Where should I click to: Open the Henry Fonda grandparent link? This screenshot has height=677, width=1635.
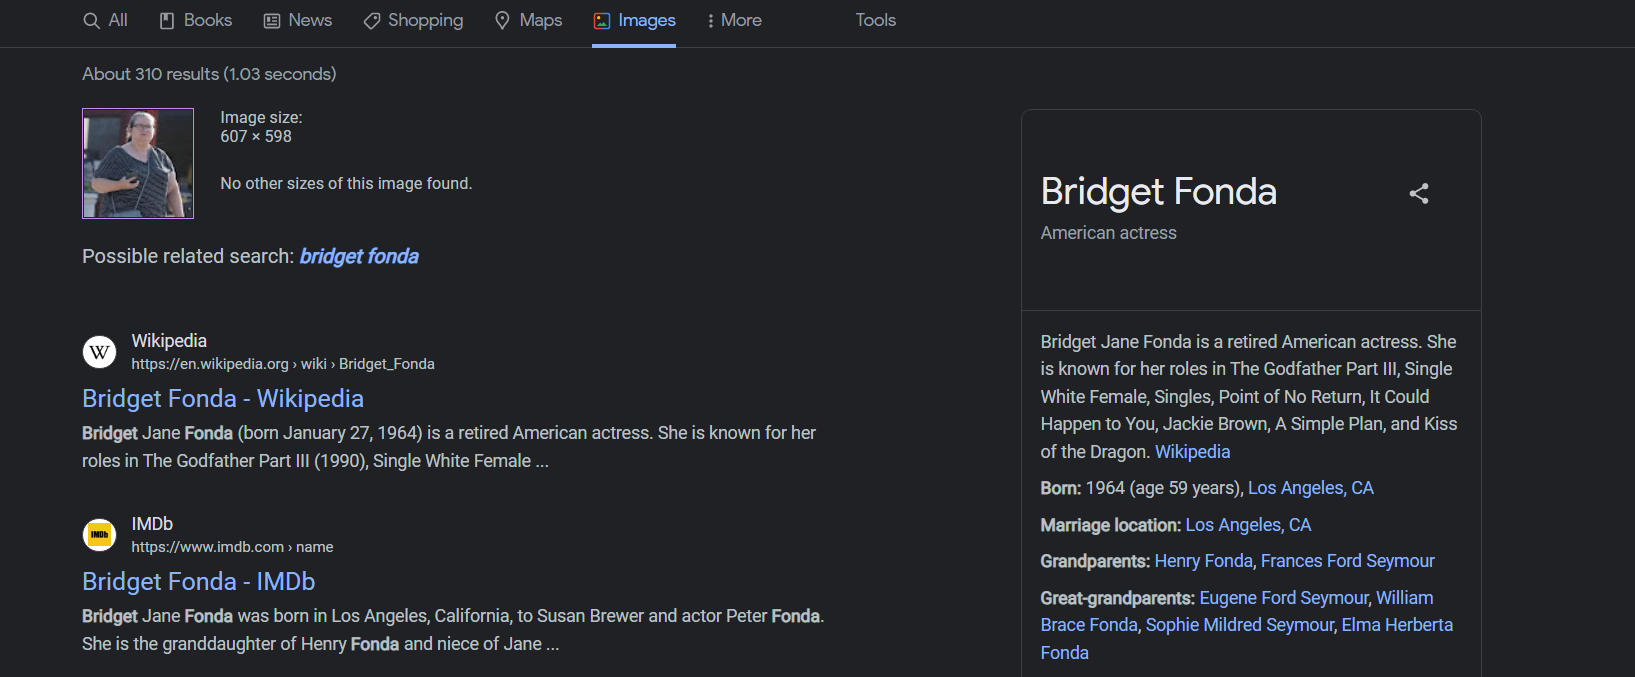click(x=1203, y=561)
